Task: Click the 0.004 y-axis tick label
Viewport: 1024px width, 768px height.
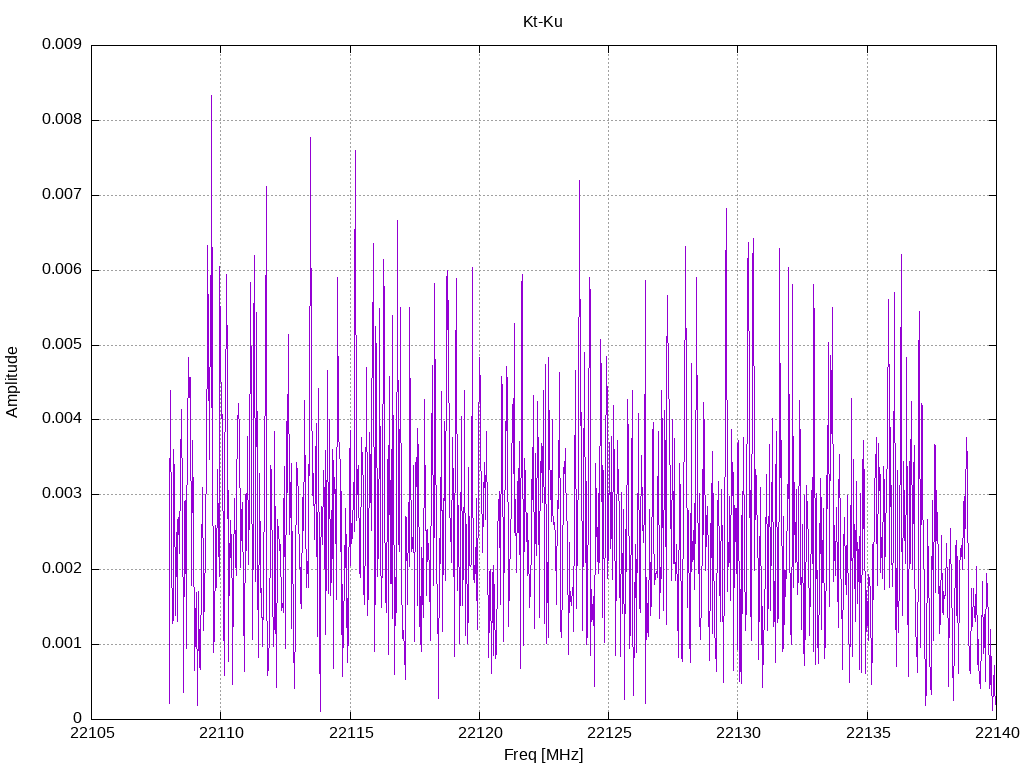Action: point(62,419)
